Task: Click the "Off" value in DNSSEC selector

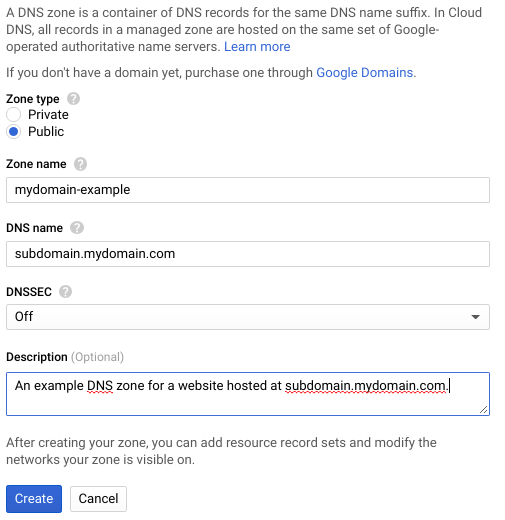Action: coord(24,317)
